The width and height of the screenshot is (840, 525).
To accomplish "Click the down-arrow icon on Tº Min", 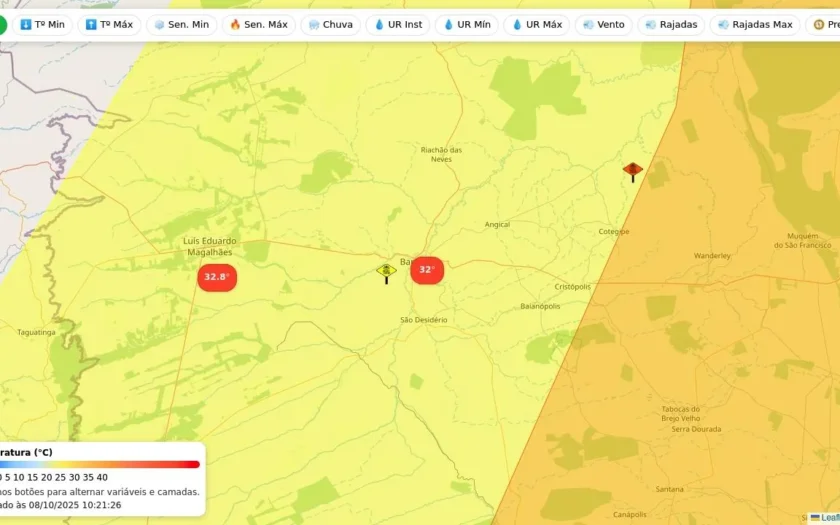I will click(26, 25).
